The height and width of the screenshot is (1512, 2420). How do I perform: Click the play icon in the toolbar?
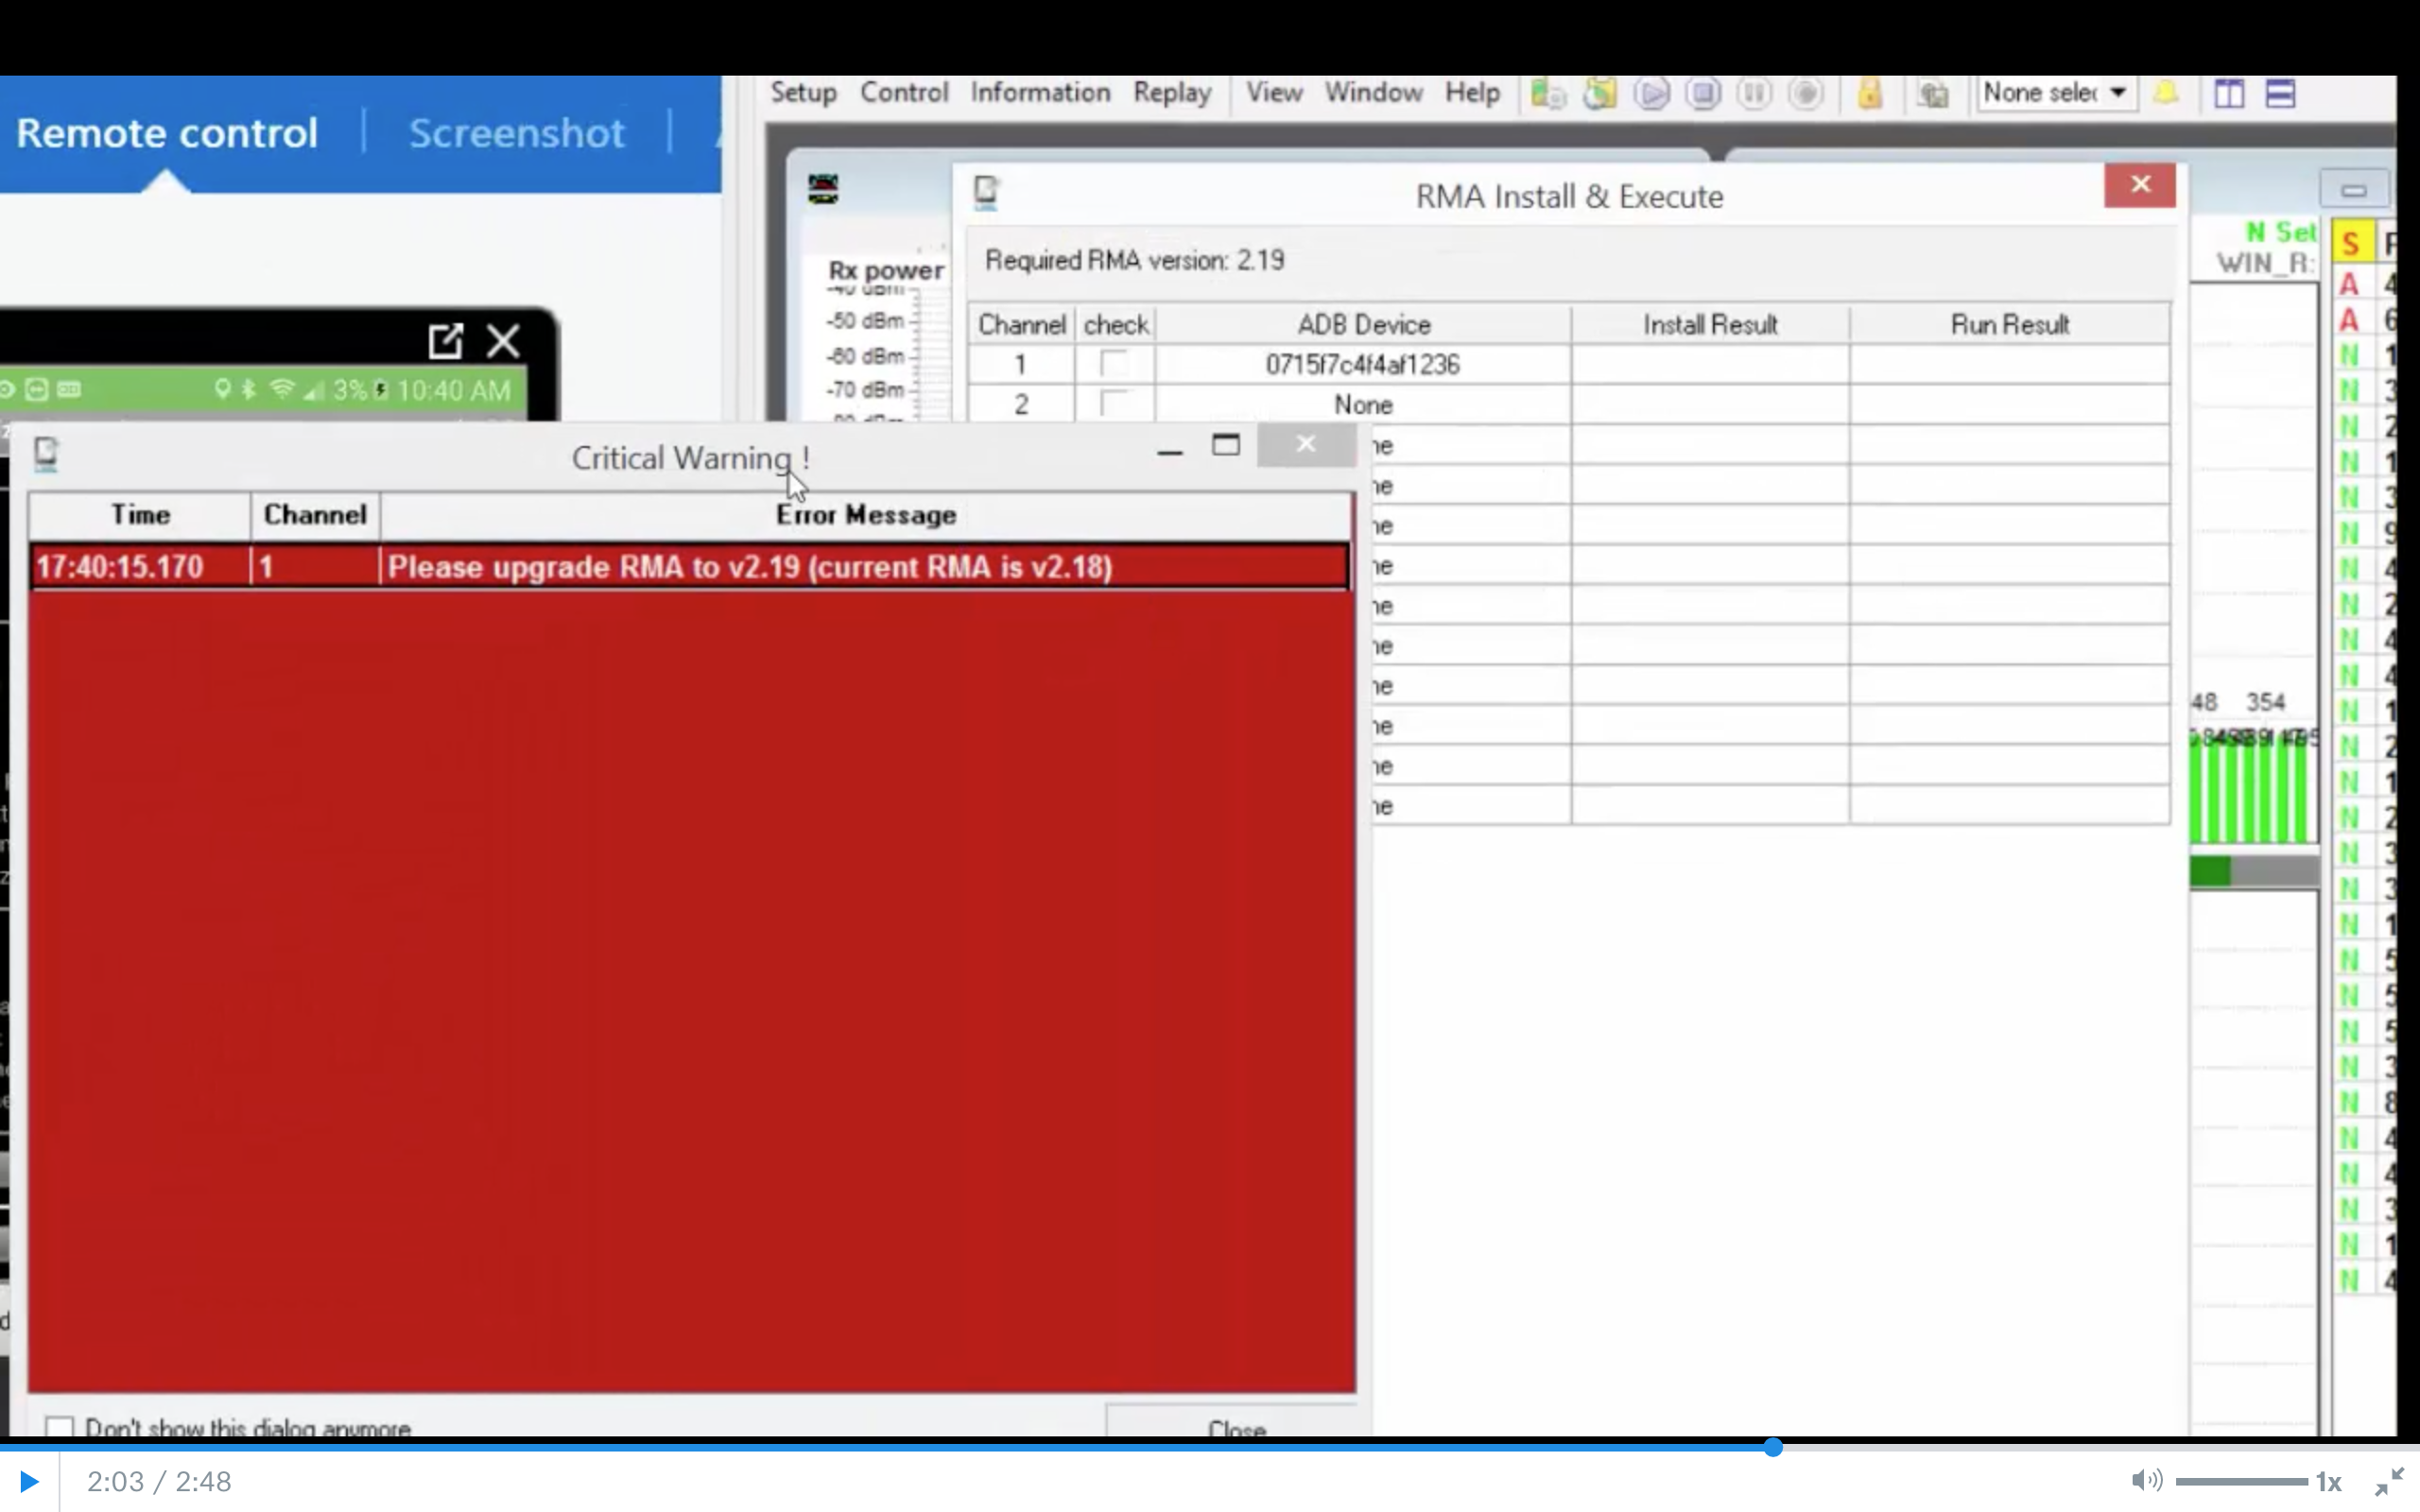coord(1651,94)
